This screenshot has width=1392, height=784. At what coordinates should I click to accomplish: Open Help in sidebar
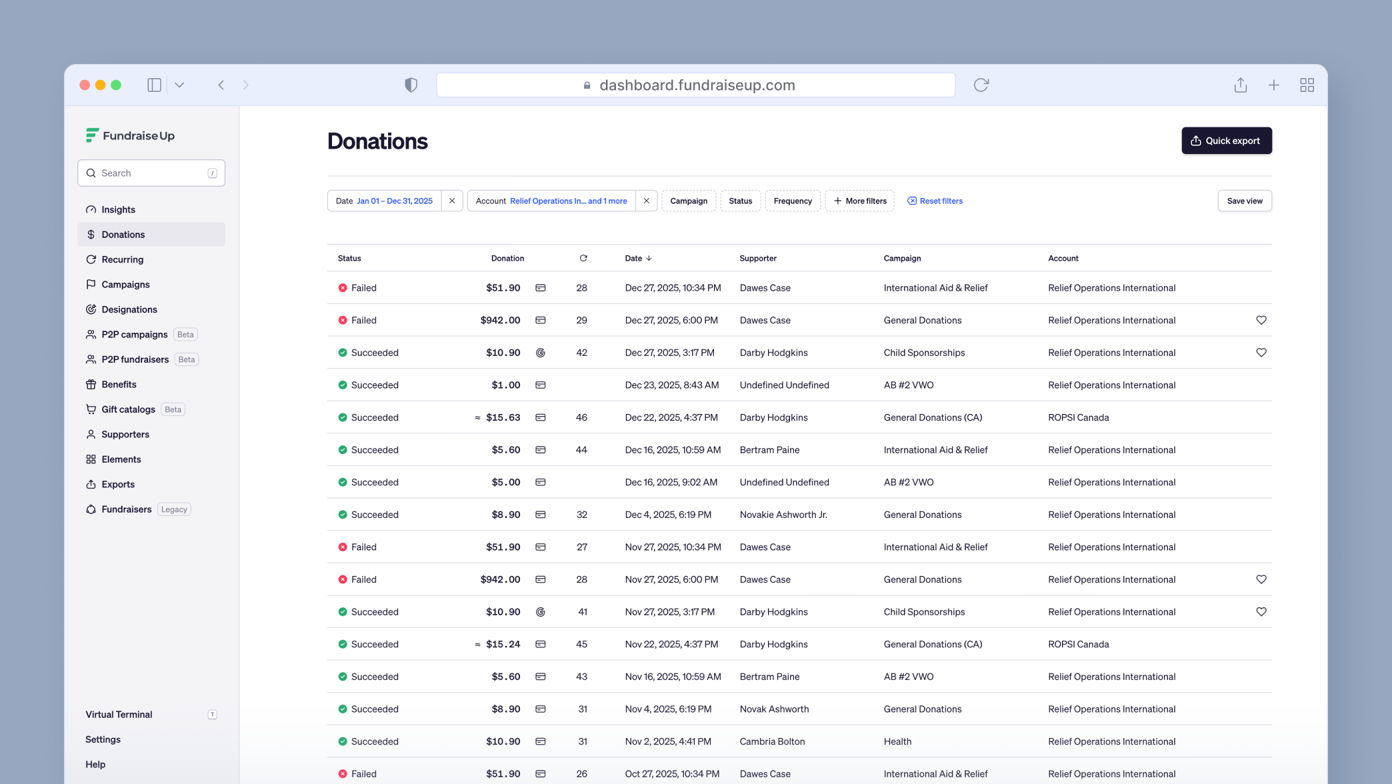(95, 765)
